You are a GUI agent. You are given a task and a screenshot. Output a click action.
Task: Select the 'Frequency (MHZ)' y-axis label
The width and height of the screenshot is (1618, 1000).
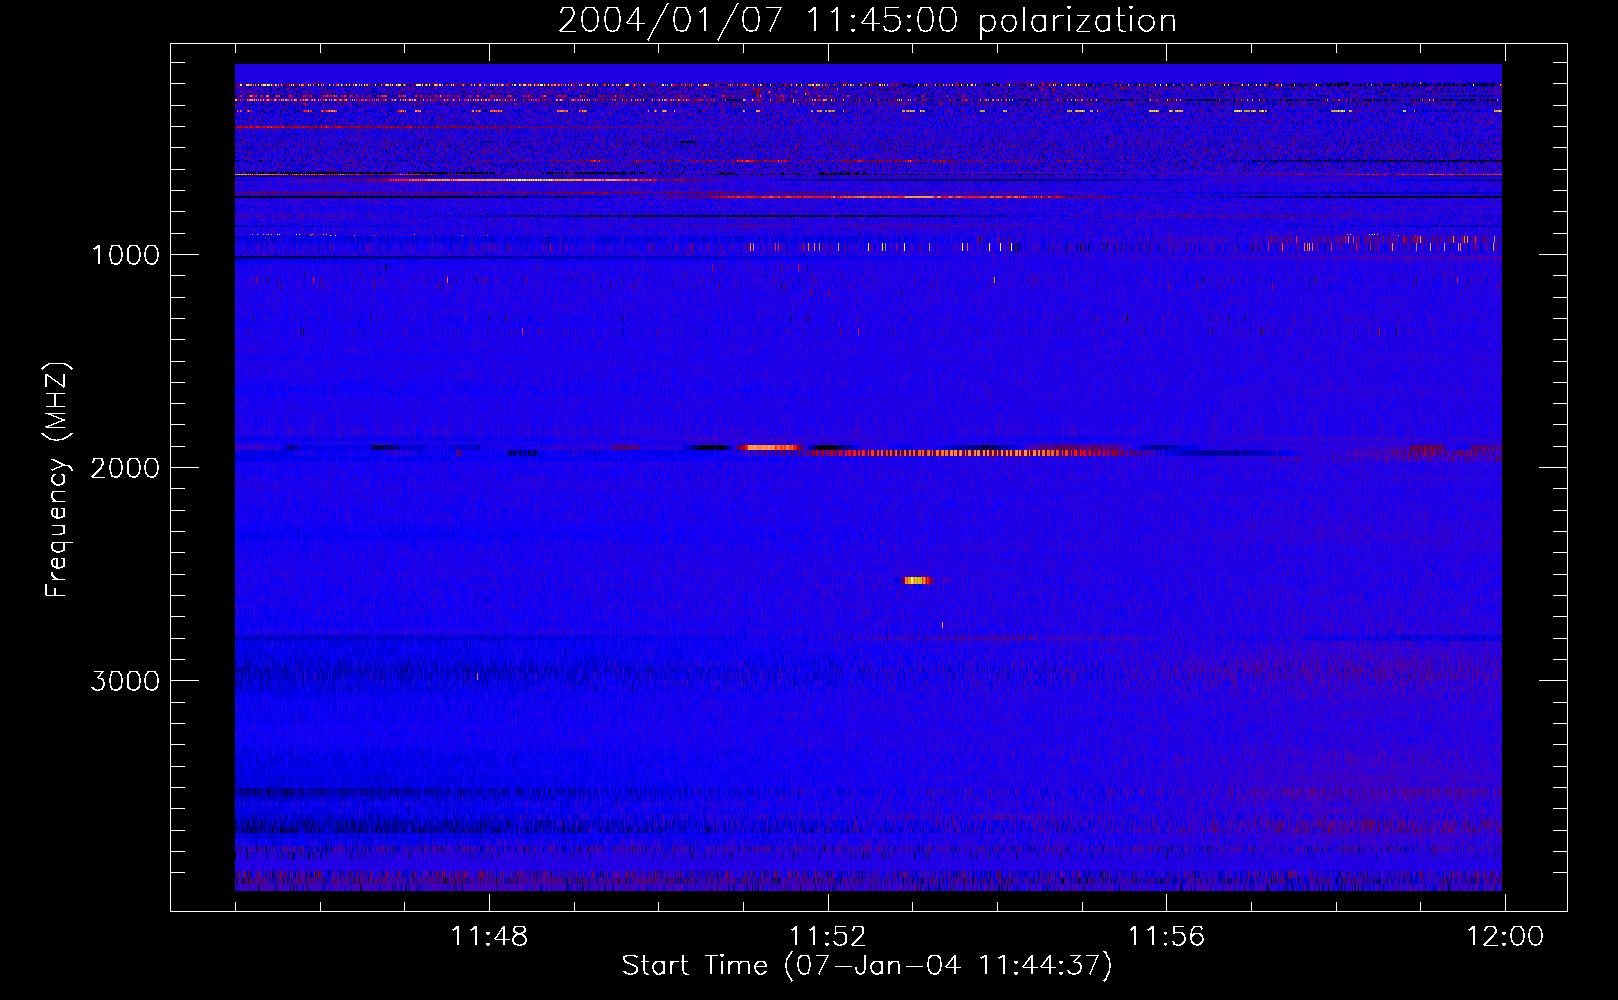[x=58, y=480]
